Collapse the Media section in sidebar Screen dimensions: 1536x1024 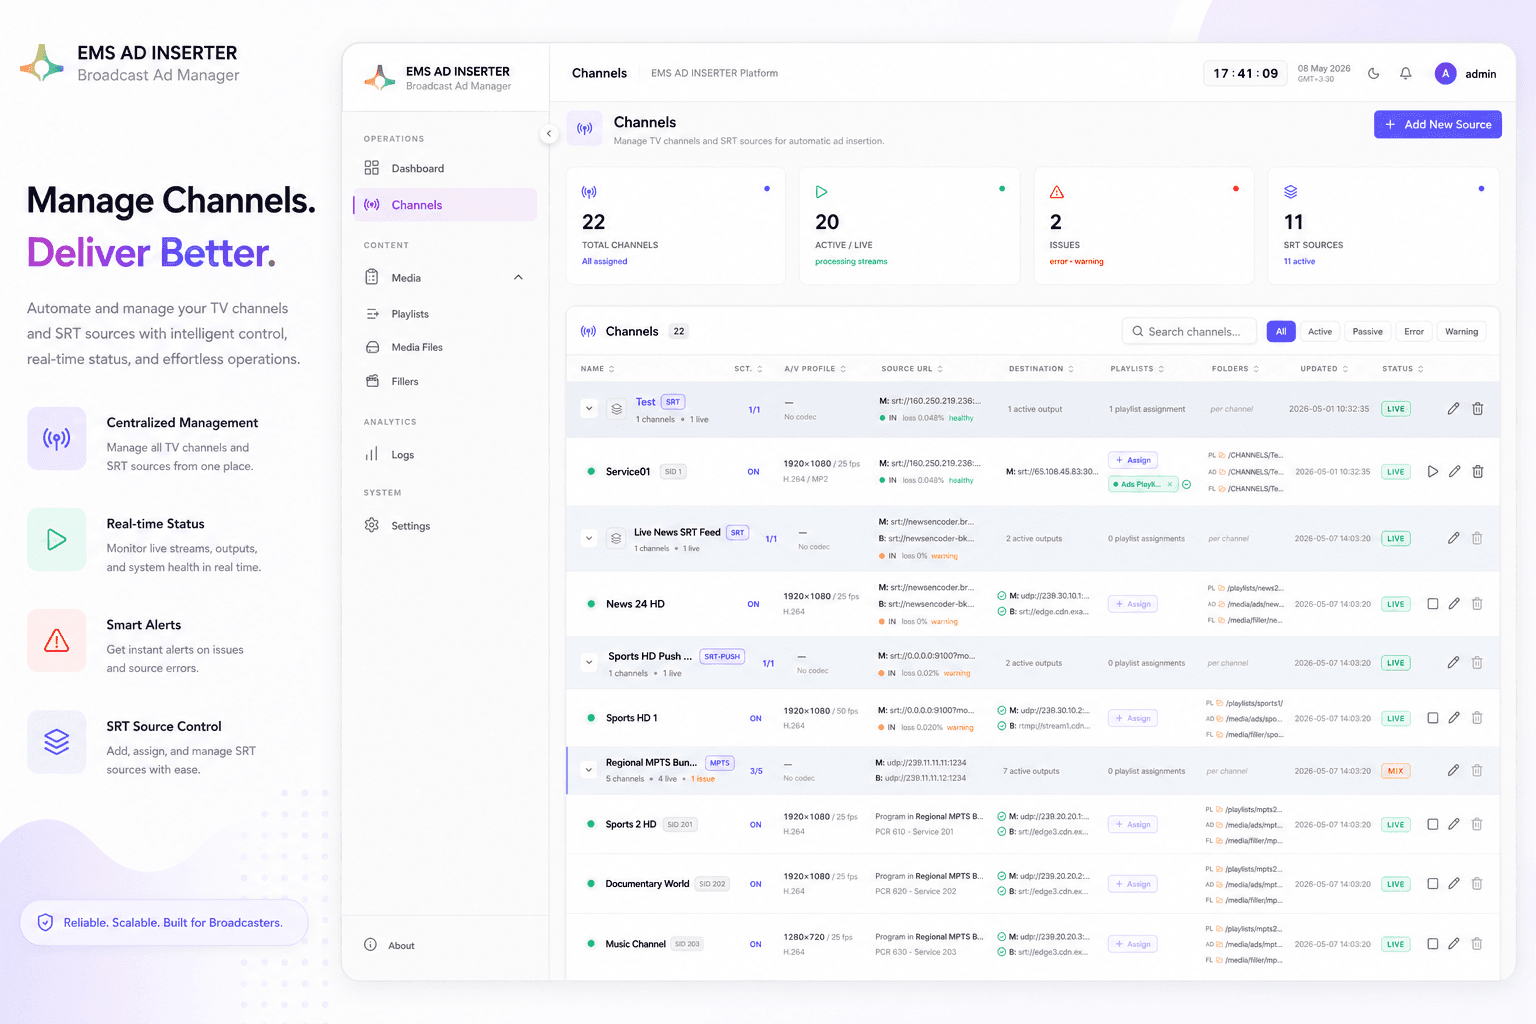click(518, 277)
